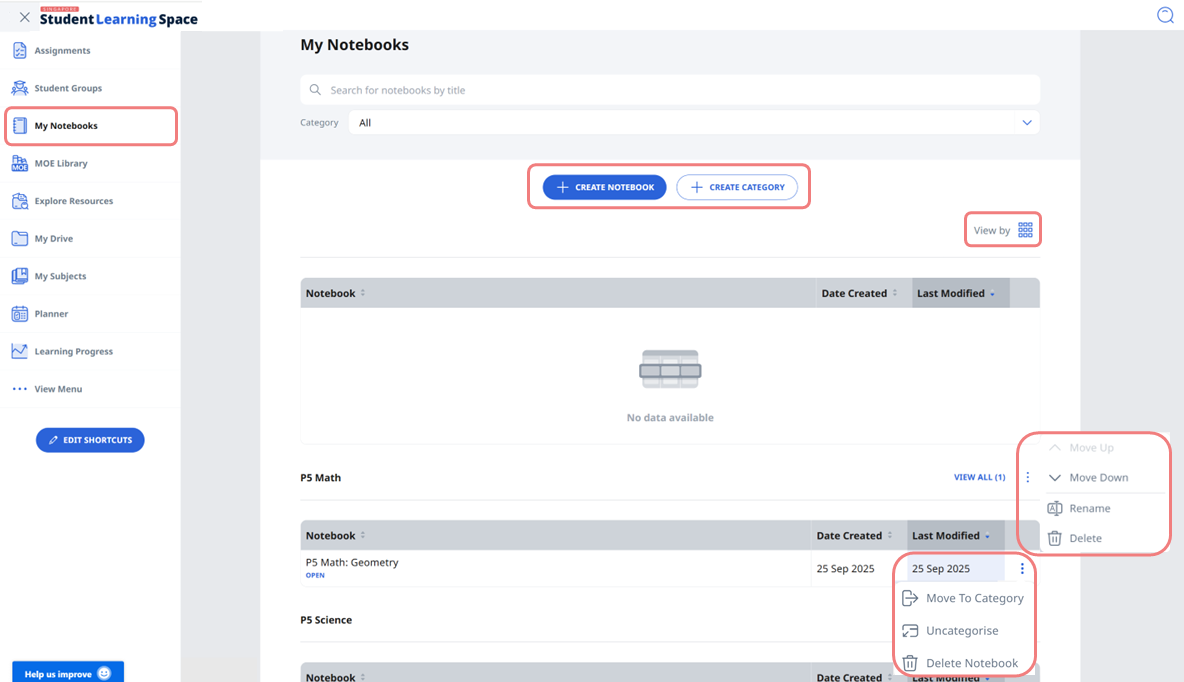Image resolution: width=1184 pixels, height=682 pixels.
Task: Close the sidebar with the X icon
Action: tap(24, 17)
